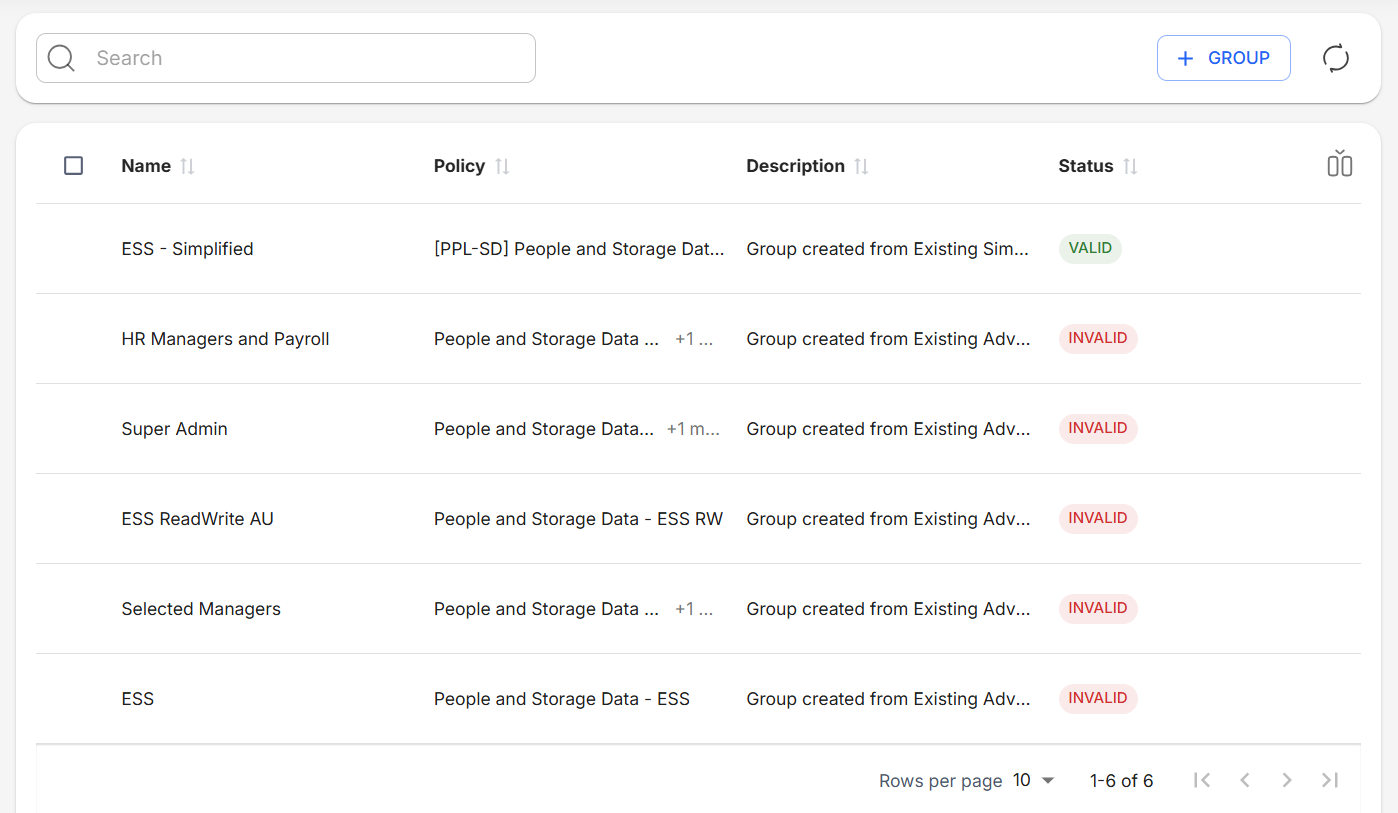The image size is (1398, 813).
Task: Jump to last page arrow
Action: 1329,780
